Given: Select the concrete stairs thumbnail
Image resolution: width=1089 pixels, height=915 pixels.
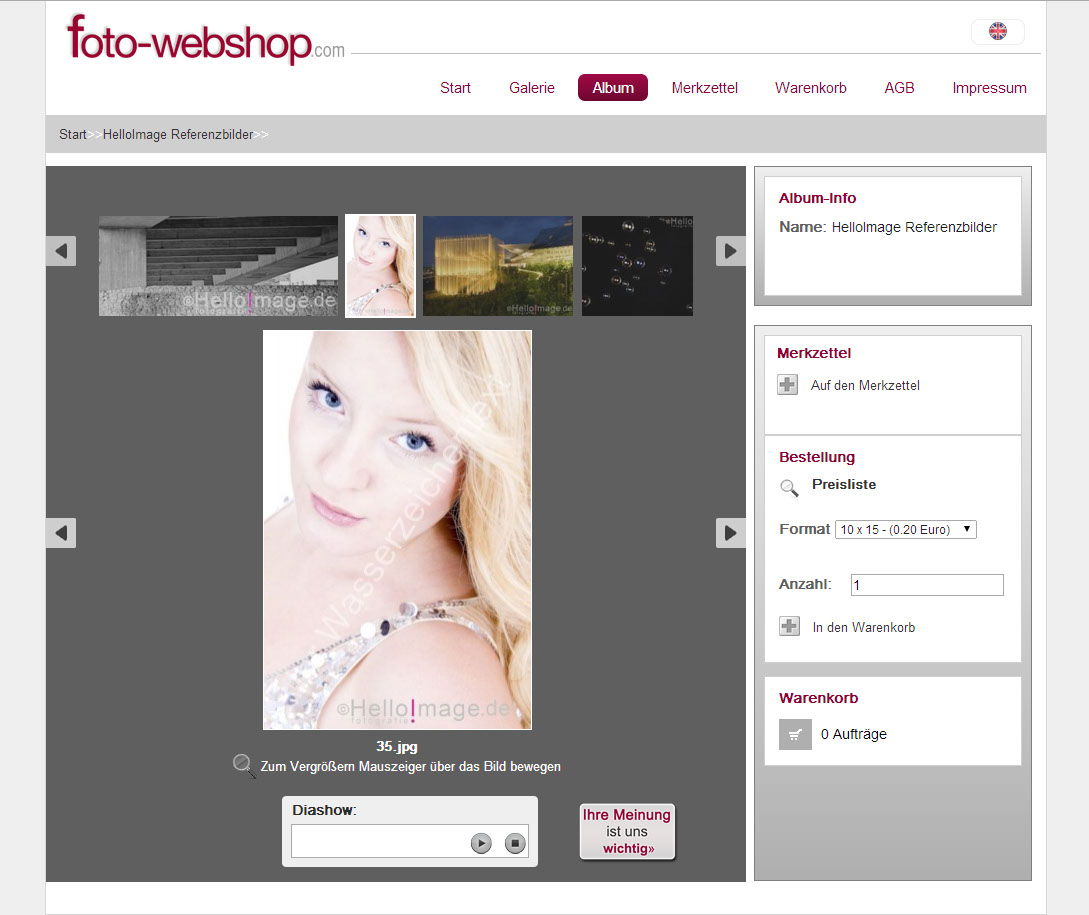Looking at the screenshot, I should [x=218, y=266].
